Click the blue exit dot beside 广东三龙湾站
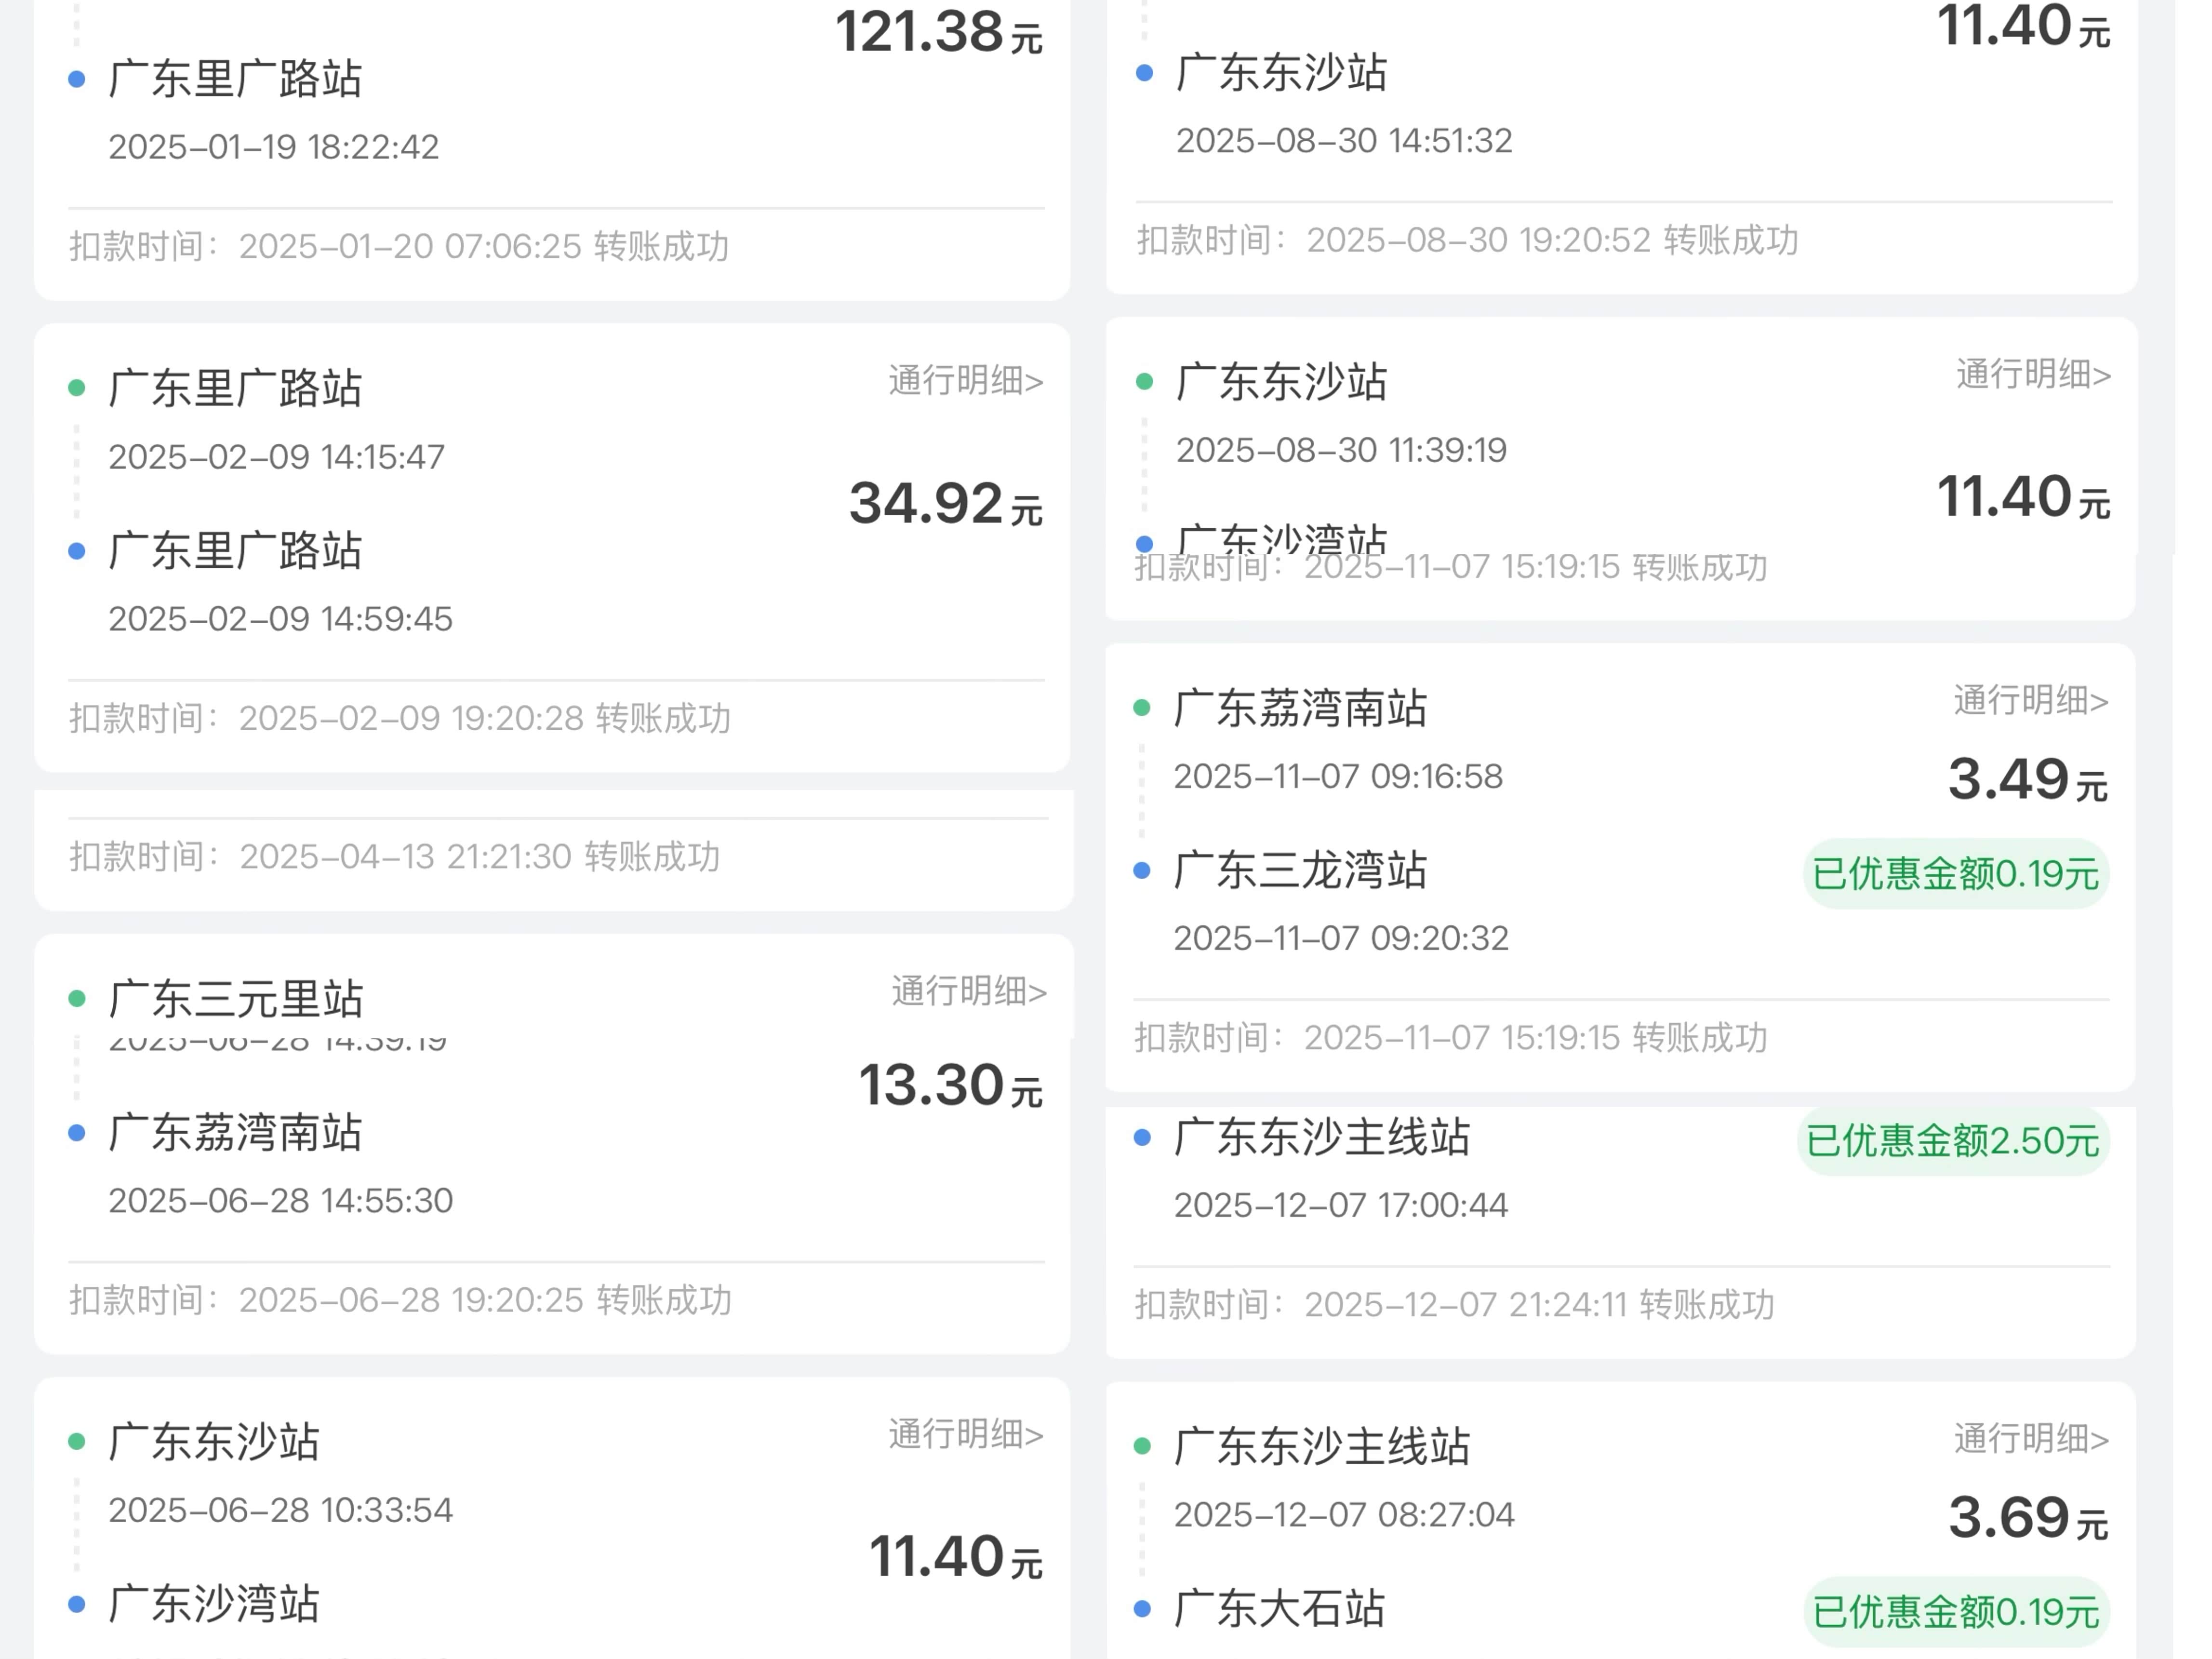2212x1659 pixels. (x=1142, y=871)
